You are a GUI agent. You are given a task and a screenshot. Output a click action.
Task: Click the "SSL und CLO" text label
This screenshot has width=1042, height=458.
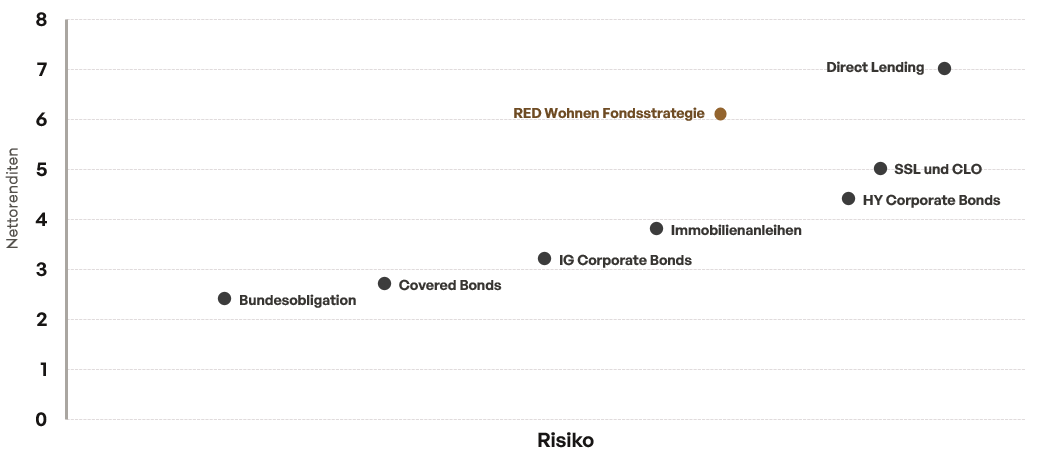pyautogui.click(x=938, y=170)
